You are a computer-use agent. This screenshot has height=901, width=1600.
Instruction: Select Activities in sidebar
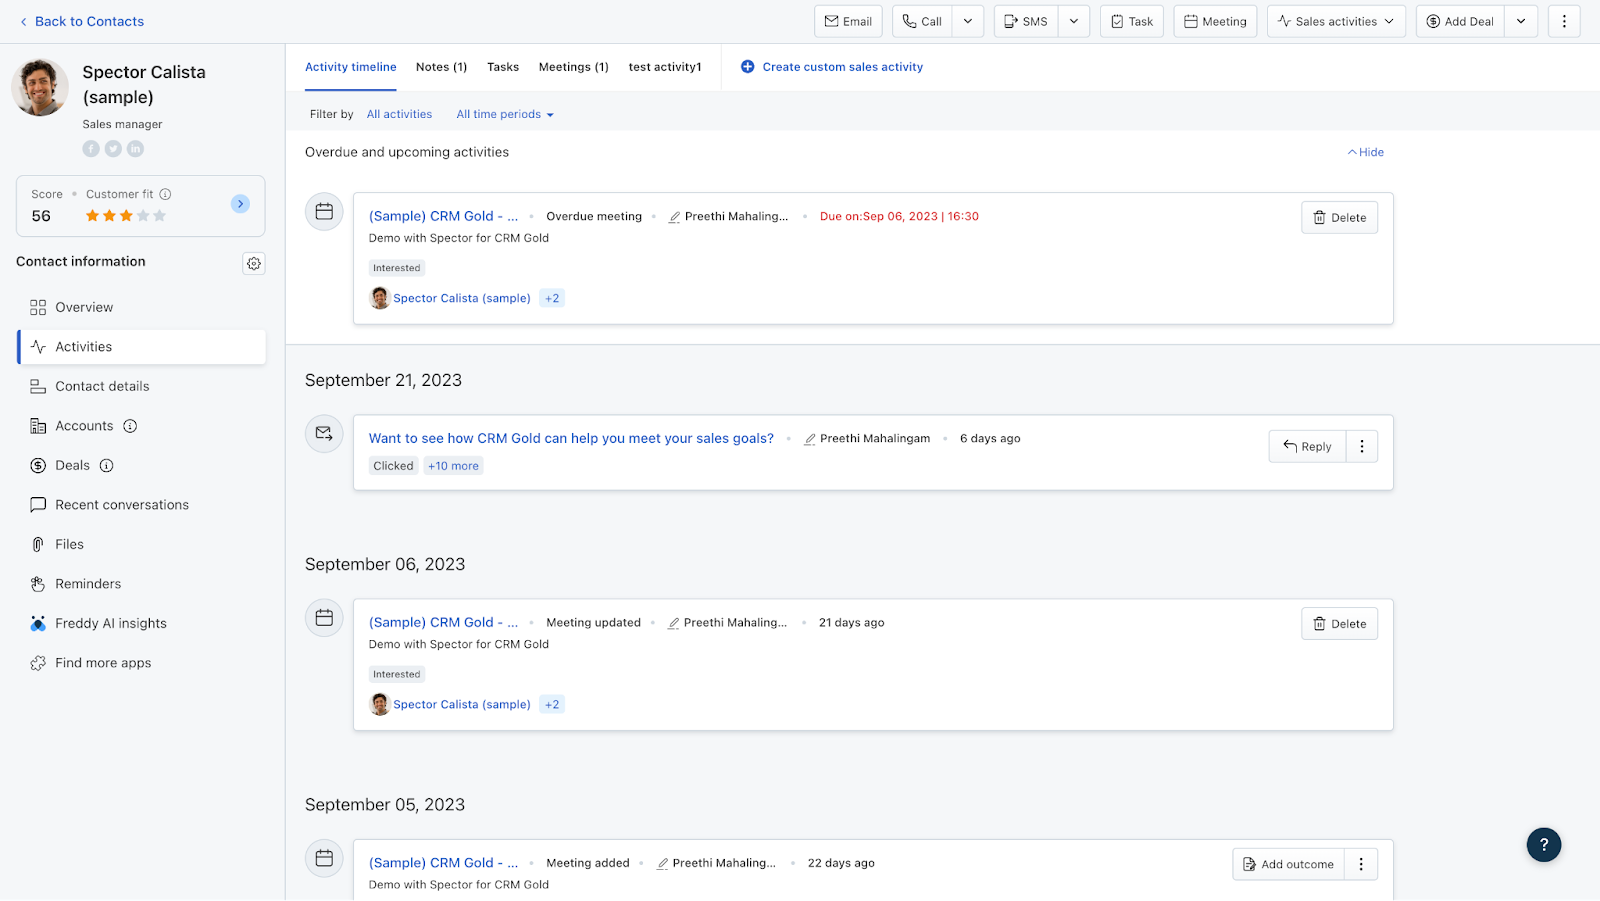click(x=141, y=347)
